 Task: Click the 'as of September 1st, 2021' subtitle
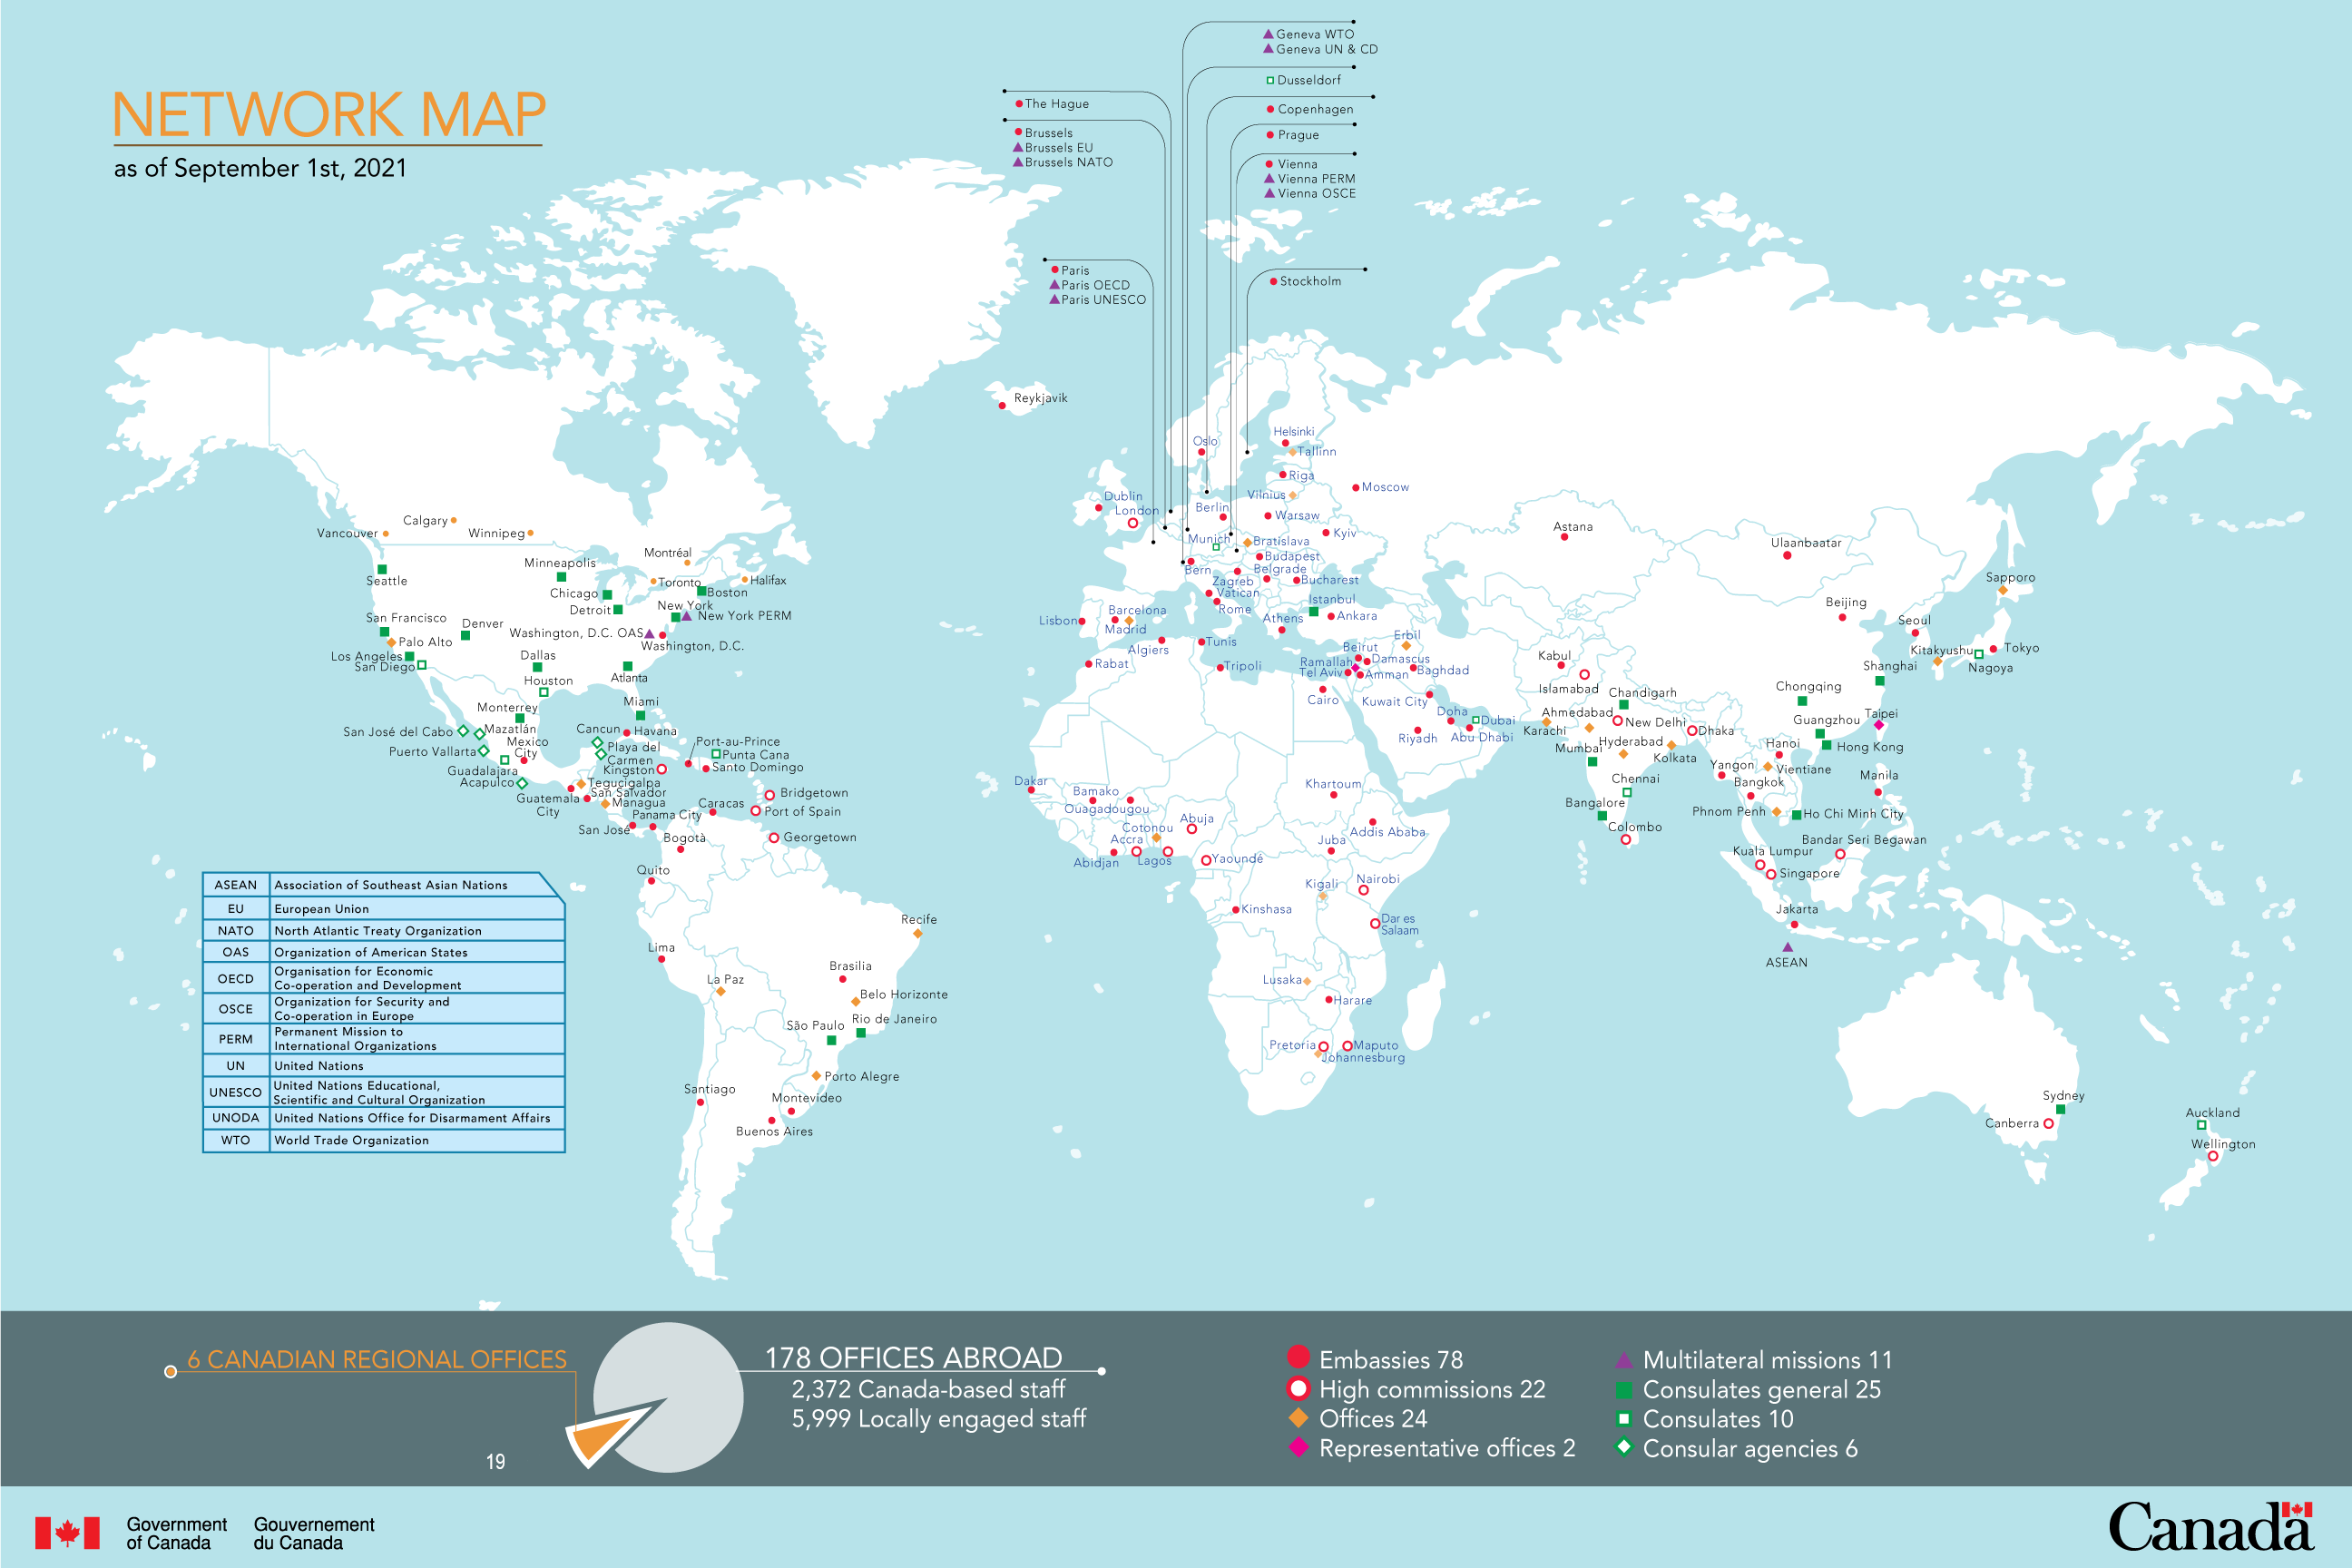[x=261, y=168]
